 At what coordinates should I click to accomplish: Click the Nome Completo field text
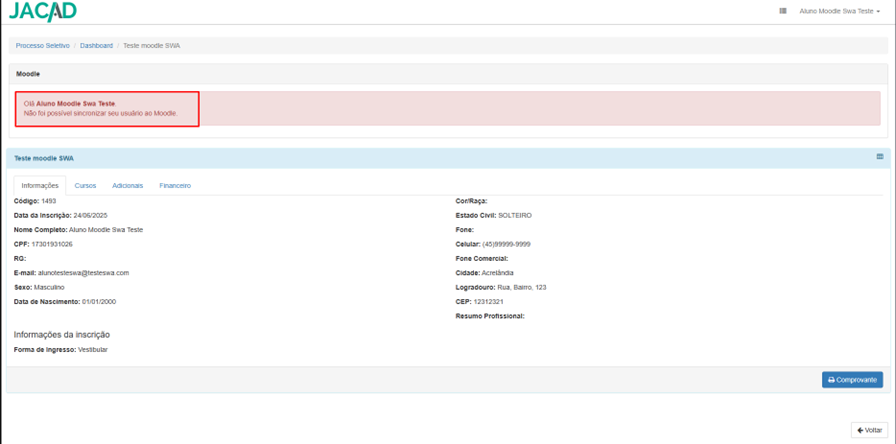tap(78, 230)
